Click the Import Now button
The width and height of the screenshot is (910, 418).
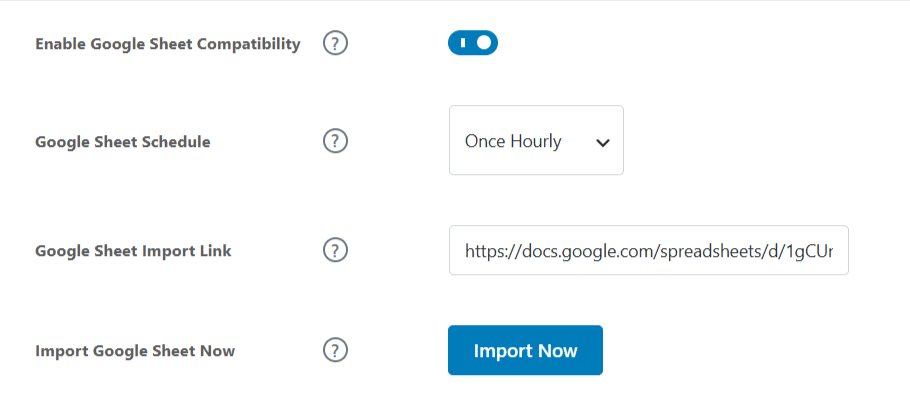tap(525, 350)
